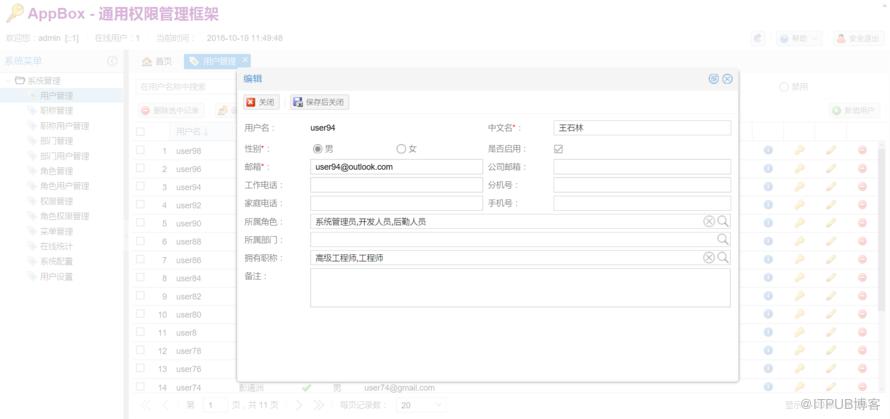The image size is (890, 419).
Task: Switch to the 首页 home tab
Action: tap(157, 61)
